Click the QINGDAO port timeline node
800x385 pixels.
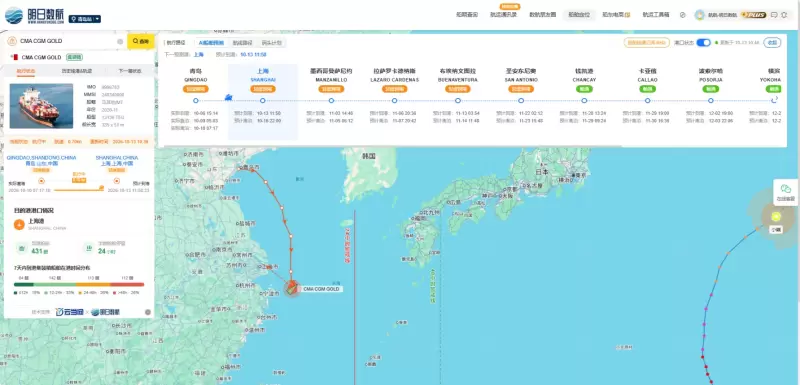pyautogui.click(x=196, y=100)
